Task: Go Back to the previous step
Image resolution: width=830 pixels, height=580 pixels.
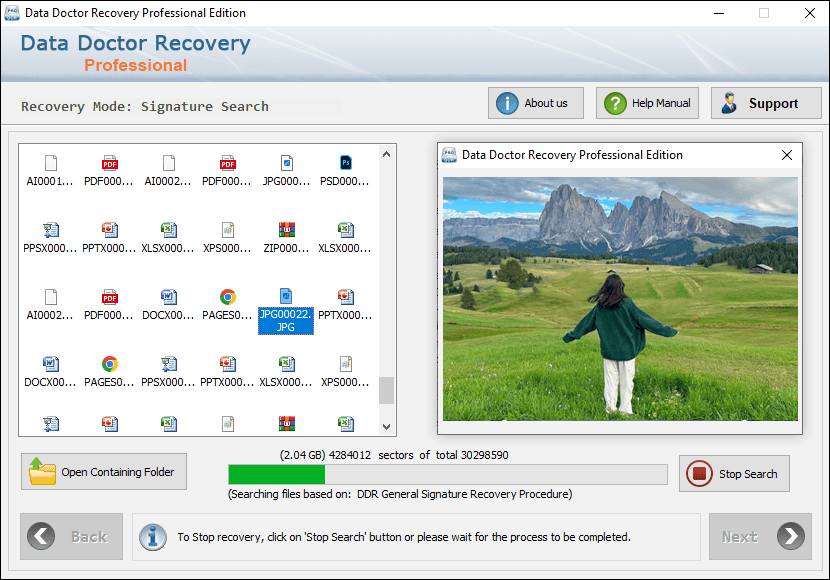Action: click(71, 537)
